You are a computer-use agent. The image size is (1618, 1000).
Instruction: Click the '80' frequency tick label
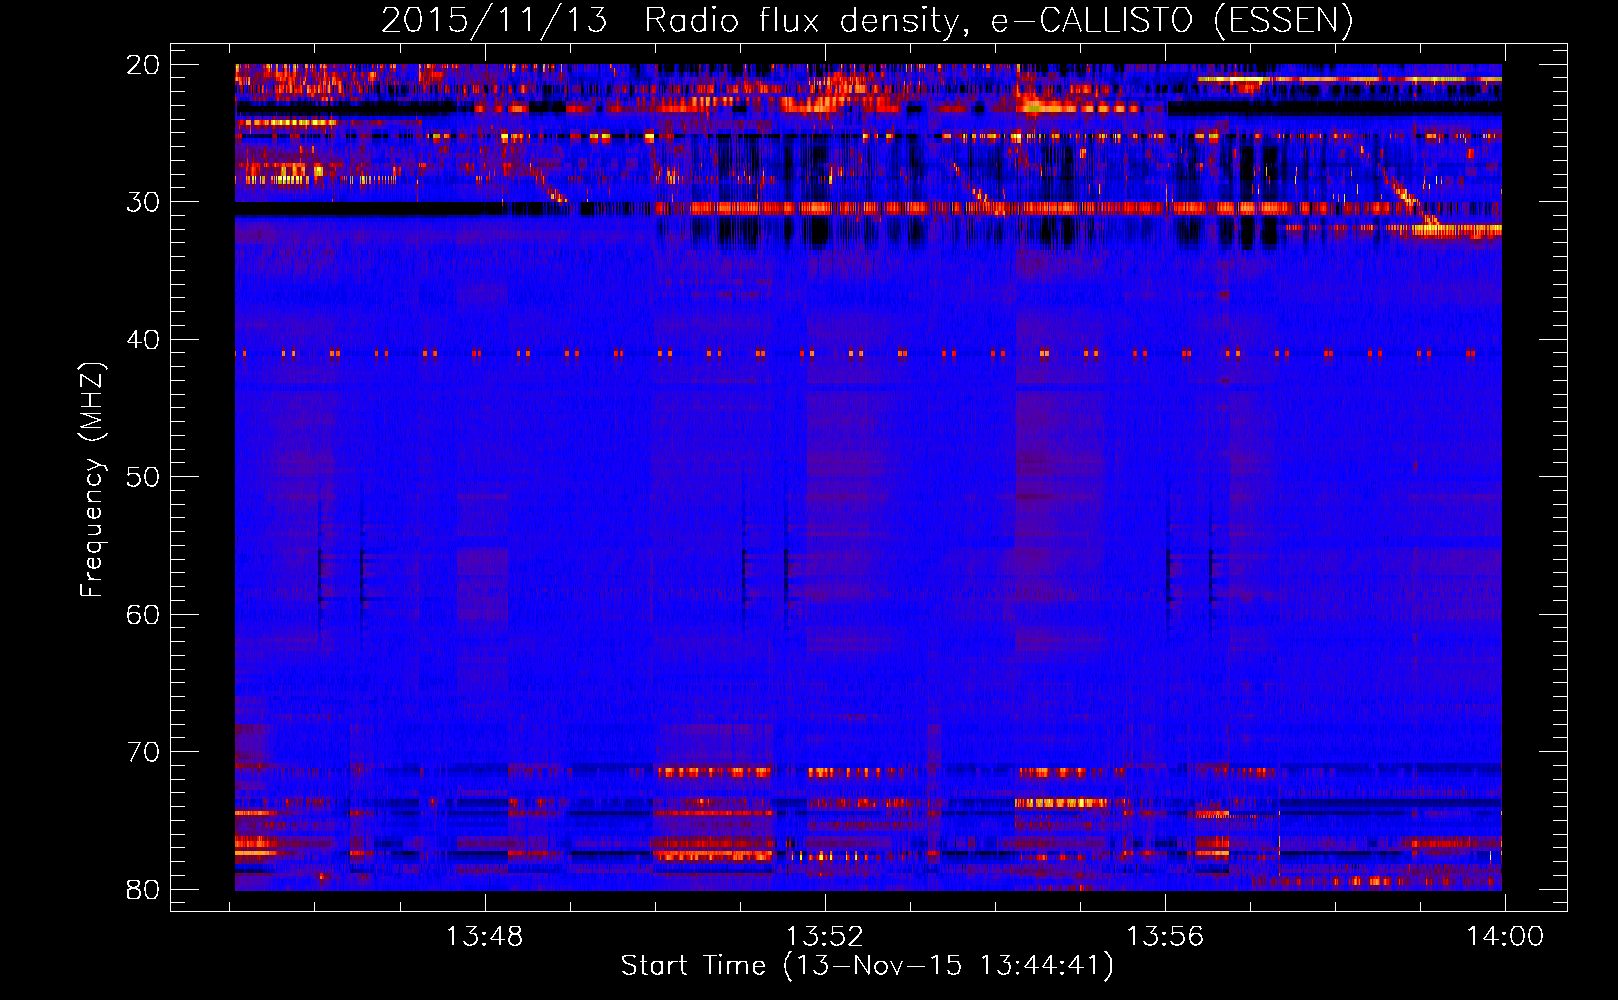[143, 889]
